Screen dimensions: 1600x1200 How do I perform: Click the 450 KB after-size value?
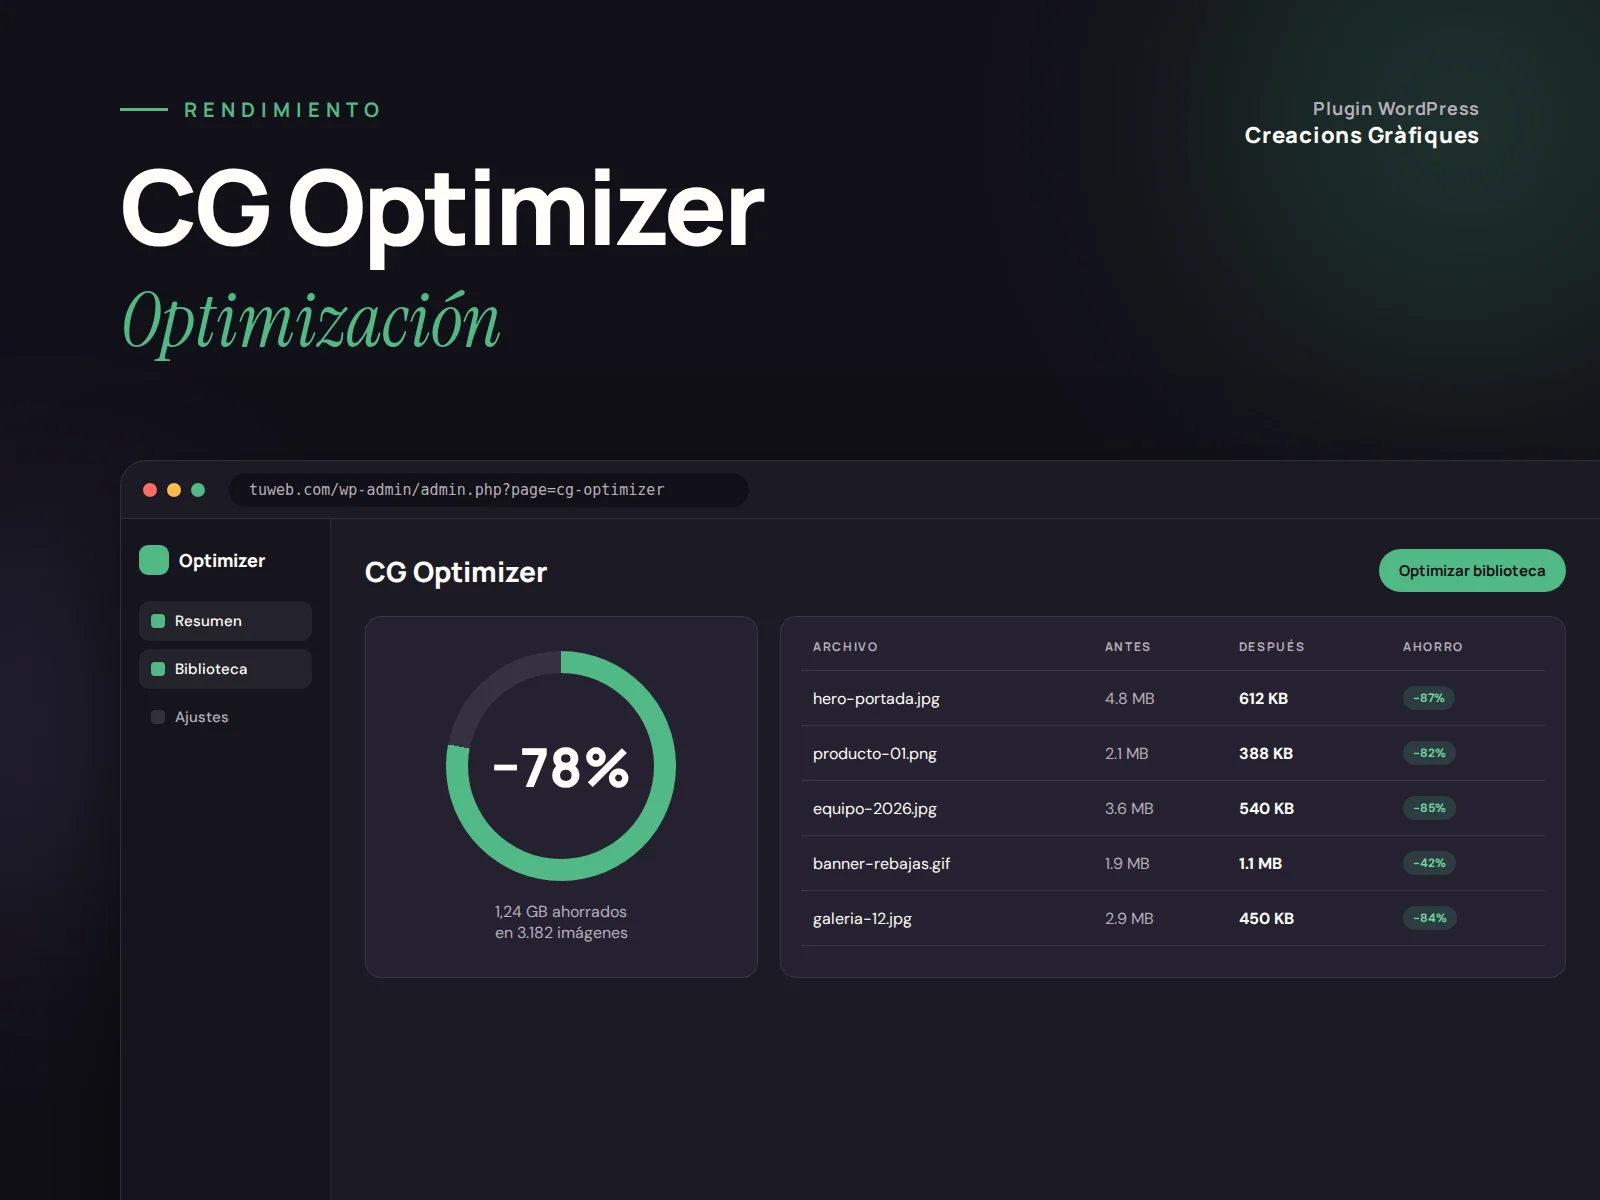pyautogui.click(x=1266, y=919)
